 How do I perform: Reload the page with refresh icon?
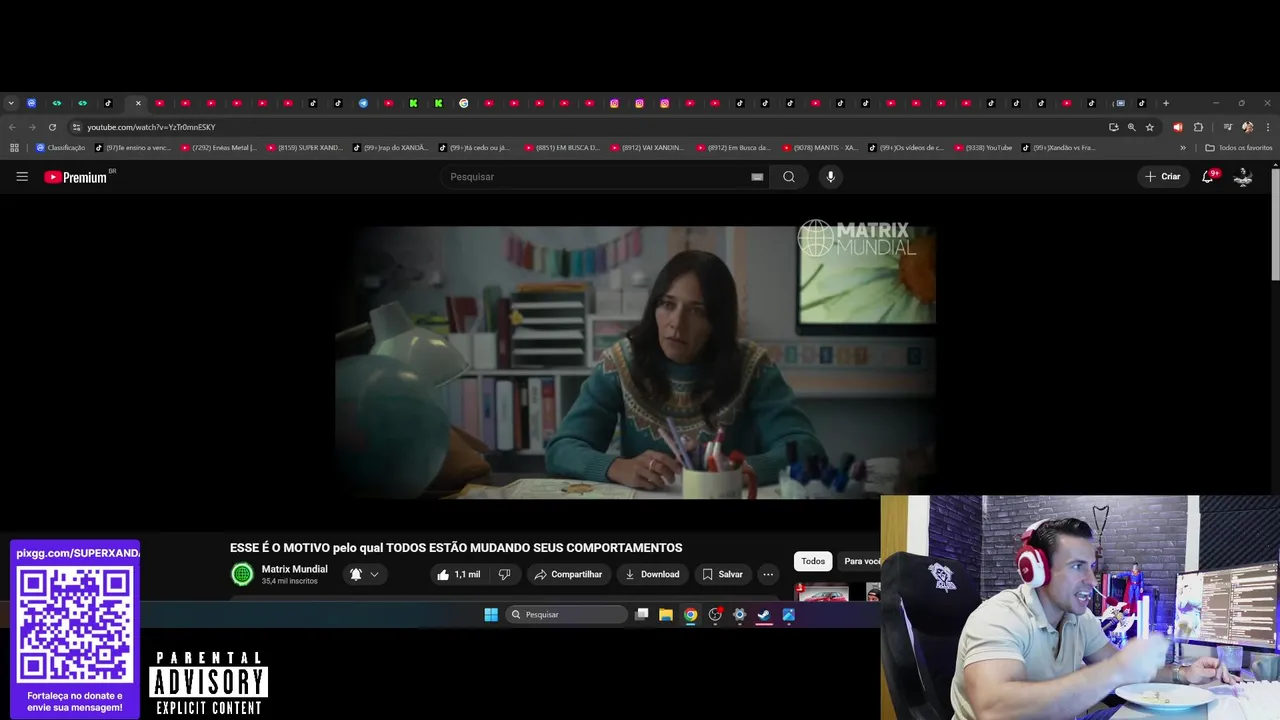[52, 128]
